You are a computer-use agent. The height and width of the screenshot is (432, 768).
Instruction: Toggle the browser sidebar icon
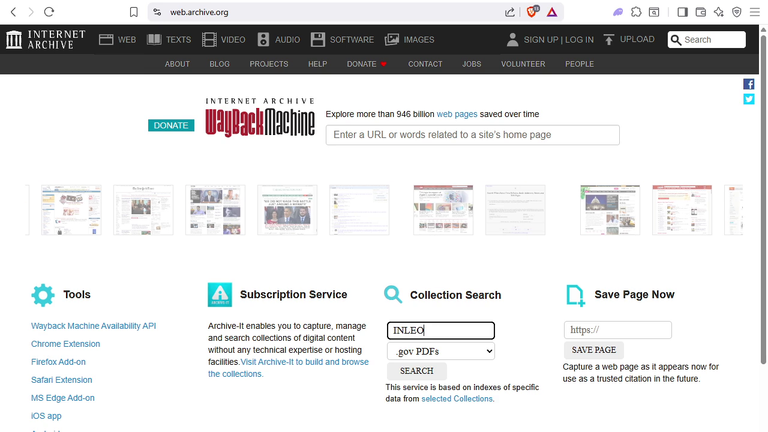point(682,12)
